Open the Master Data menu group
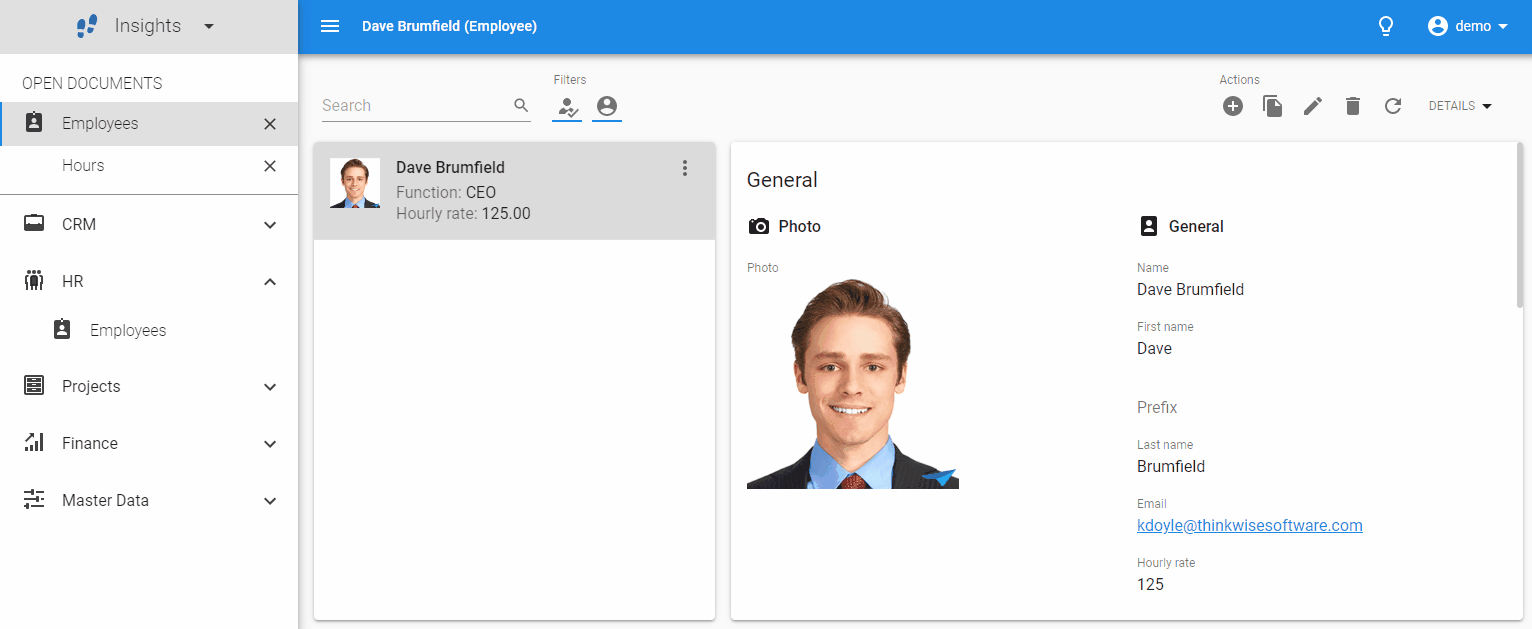 [149, 501]
